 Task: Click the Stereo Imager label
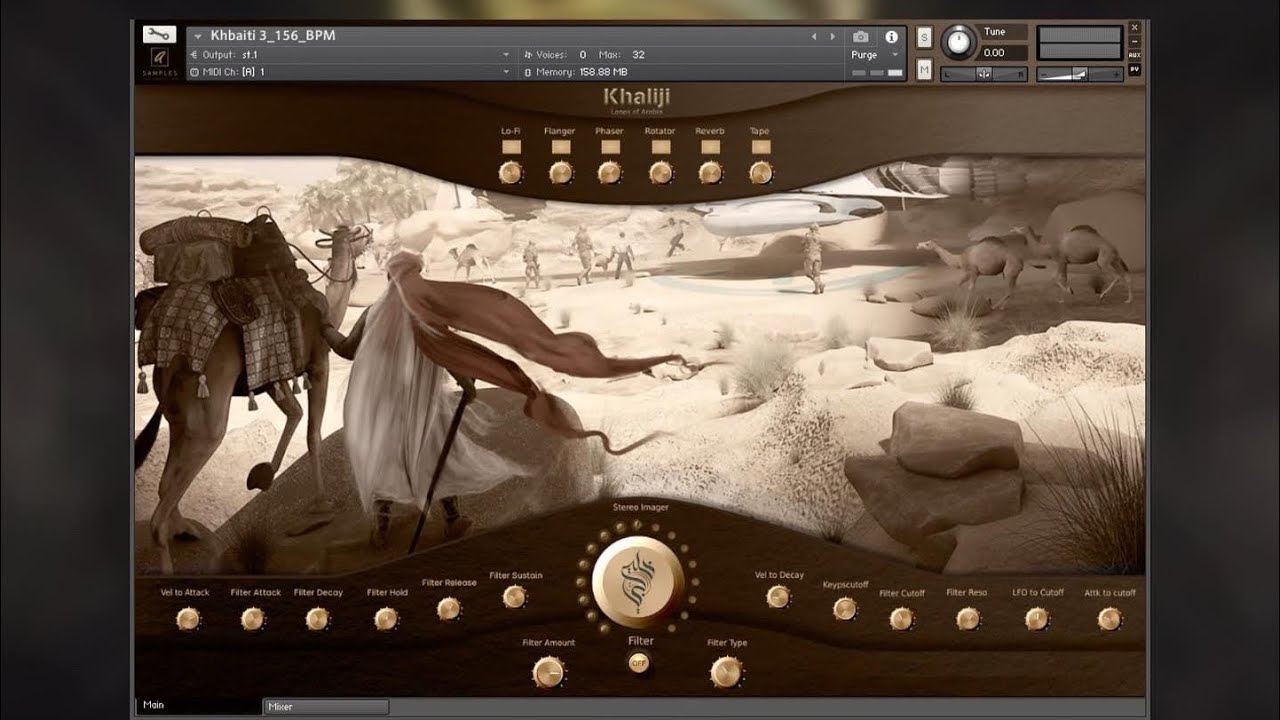tap(640, 508)
